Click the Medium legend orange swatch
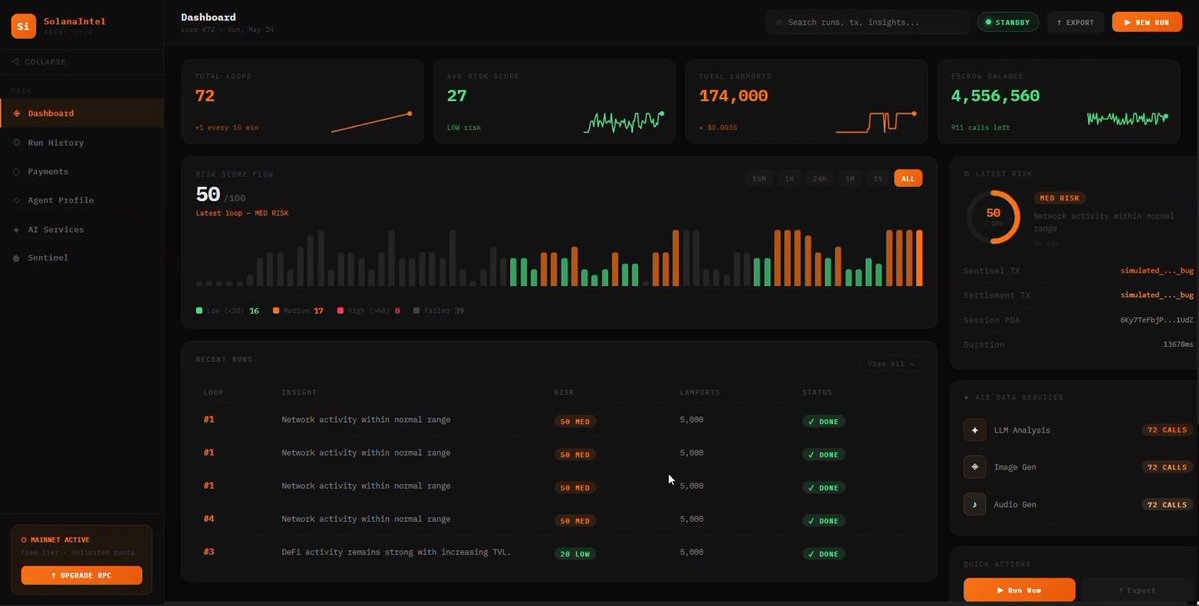Image resolution: width=1199 pixels, height=606 pixels. pos(276,311)
